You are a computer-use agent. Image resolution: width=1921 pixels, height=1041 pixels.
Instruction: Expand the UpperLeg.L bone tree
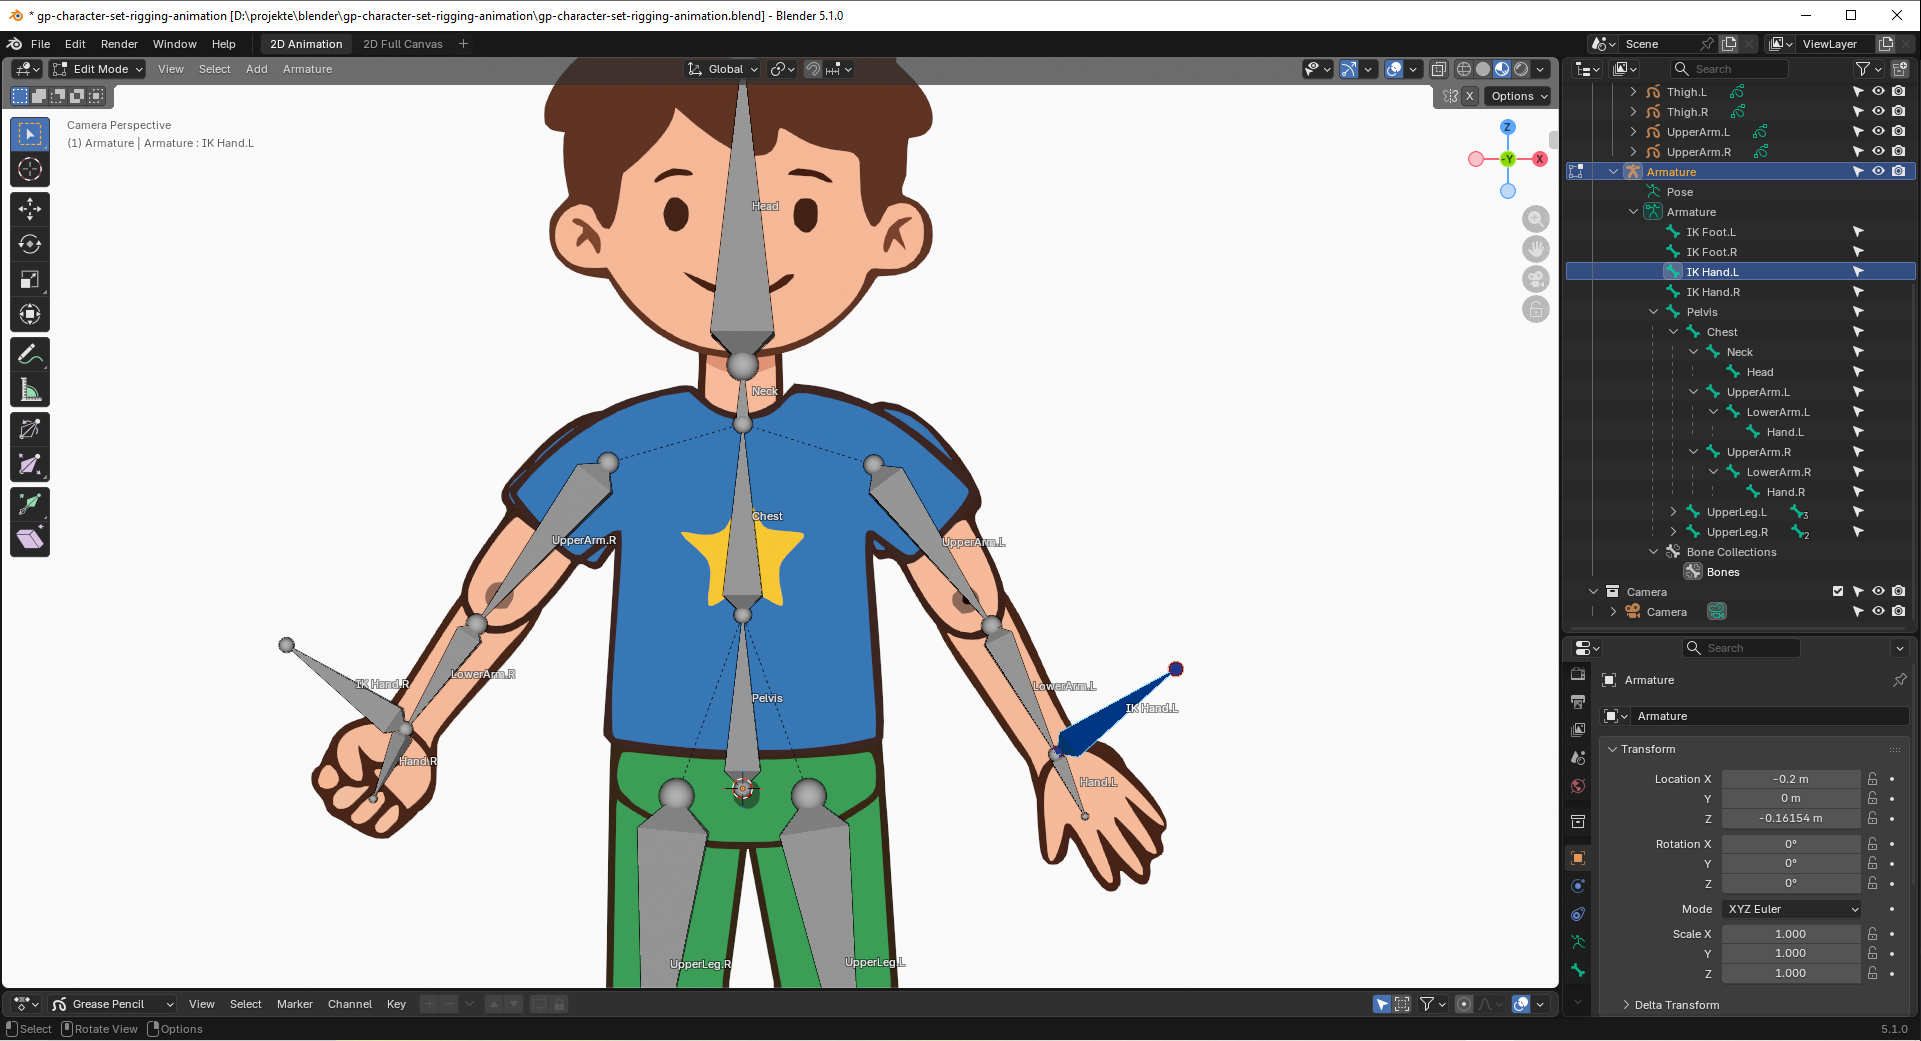1673,512
